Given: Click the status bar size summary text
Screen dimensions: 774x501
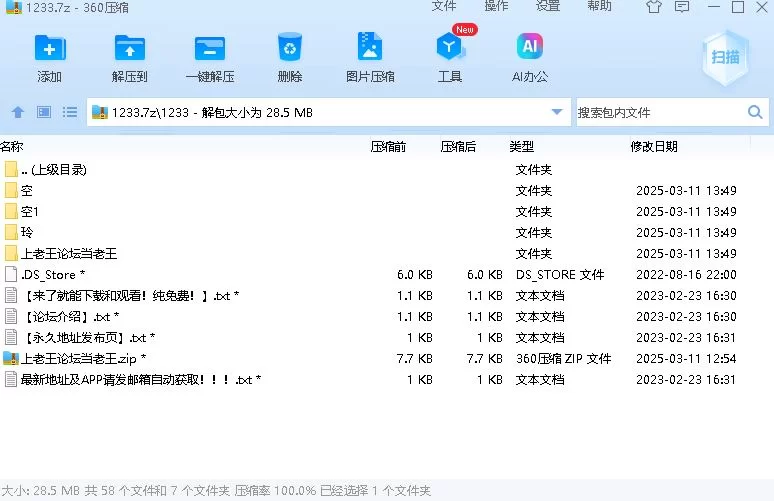Looking at the screenshot, I should pyautogui.click(x=216, y=491).
